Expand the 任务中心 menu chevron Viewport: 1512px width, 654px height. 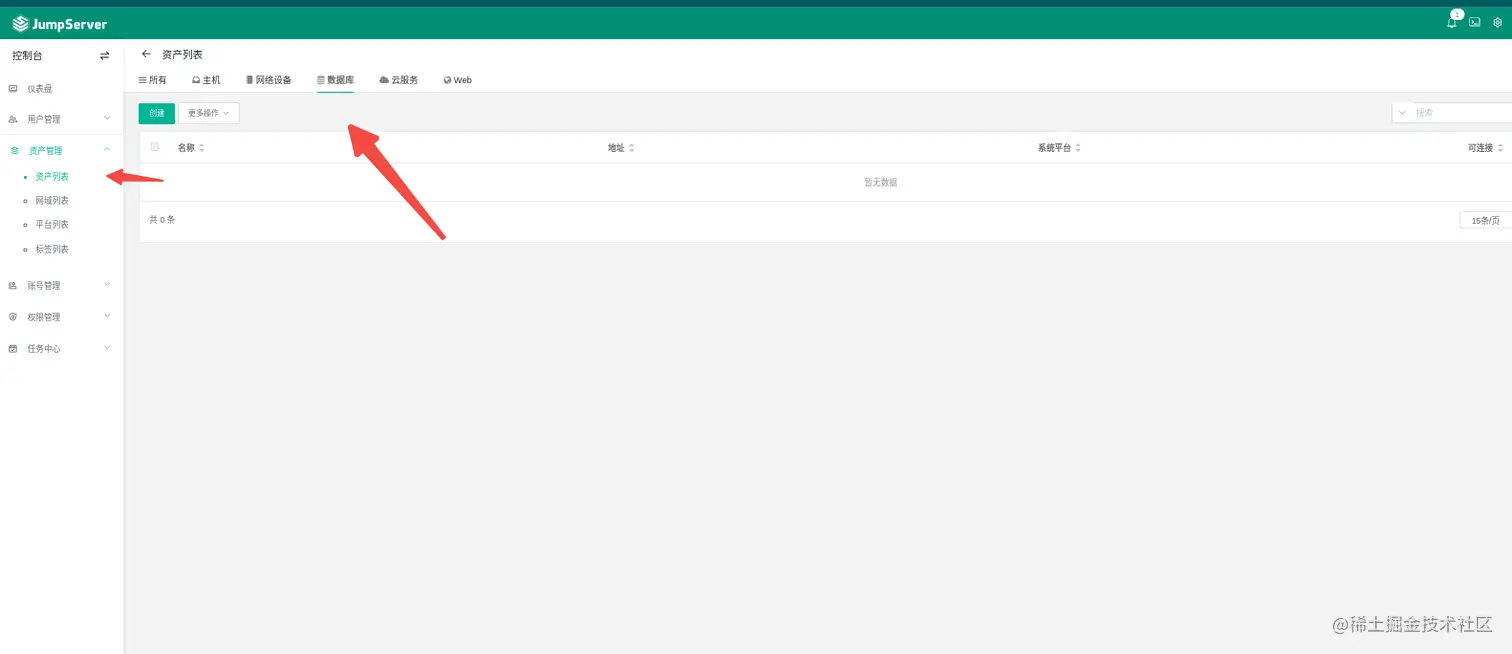pos(107,348)
